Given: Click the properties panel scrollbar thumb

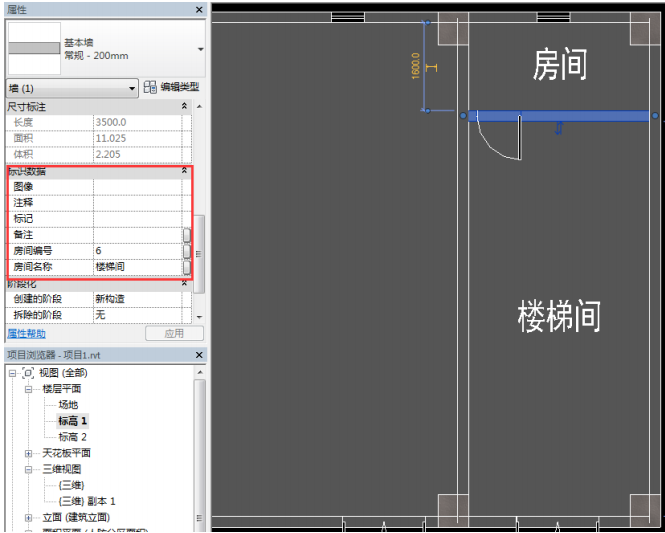Looking at the screenshot, I should point(199,254).
